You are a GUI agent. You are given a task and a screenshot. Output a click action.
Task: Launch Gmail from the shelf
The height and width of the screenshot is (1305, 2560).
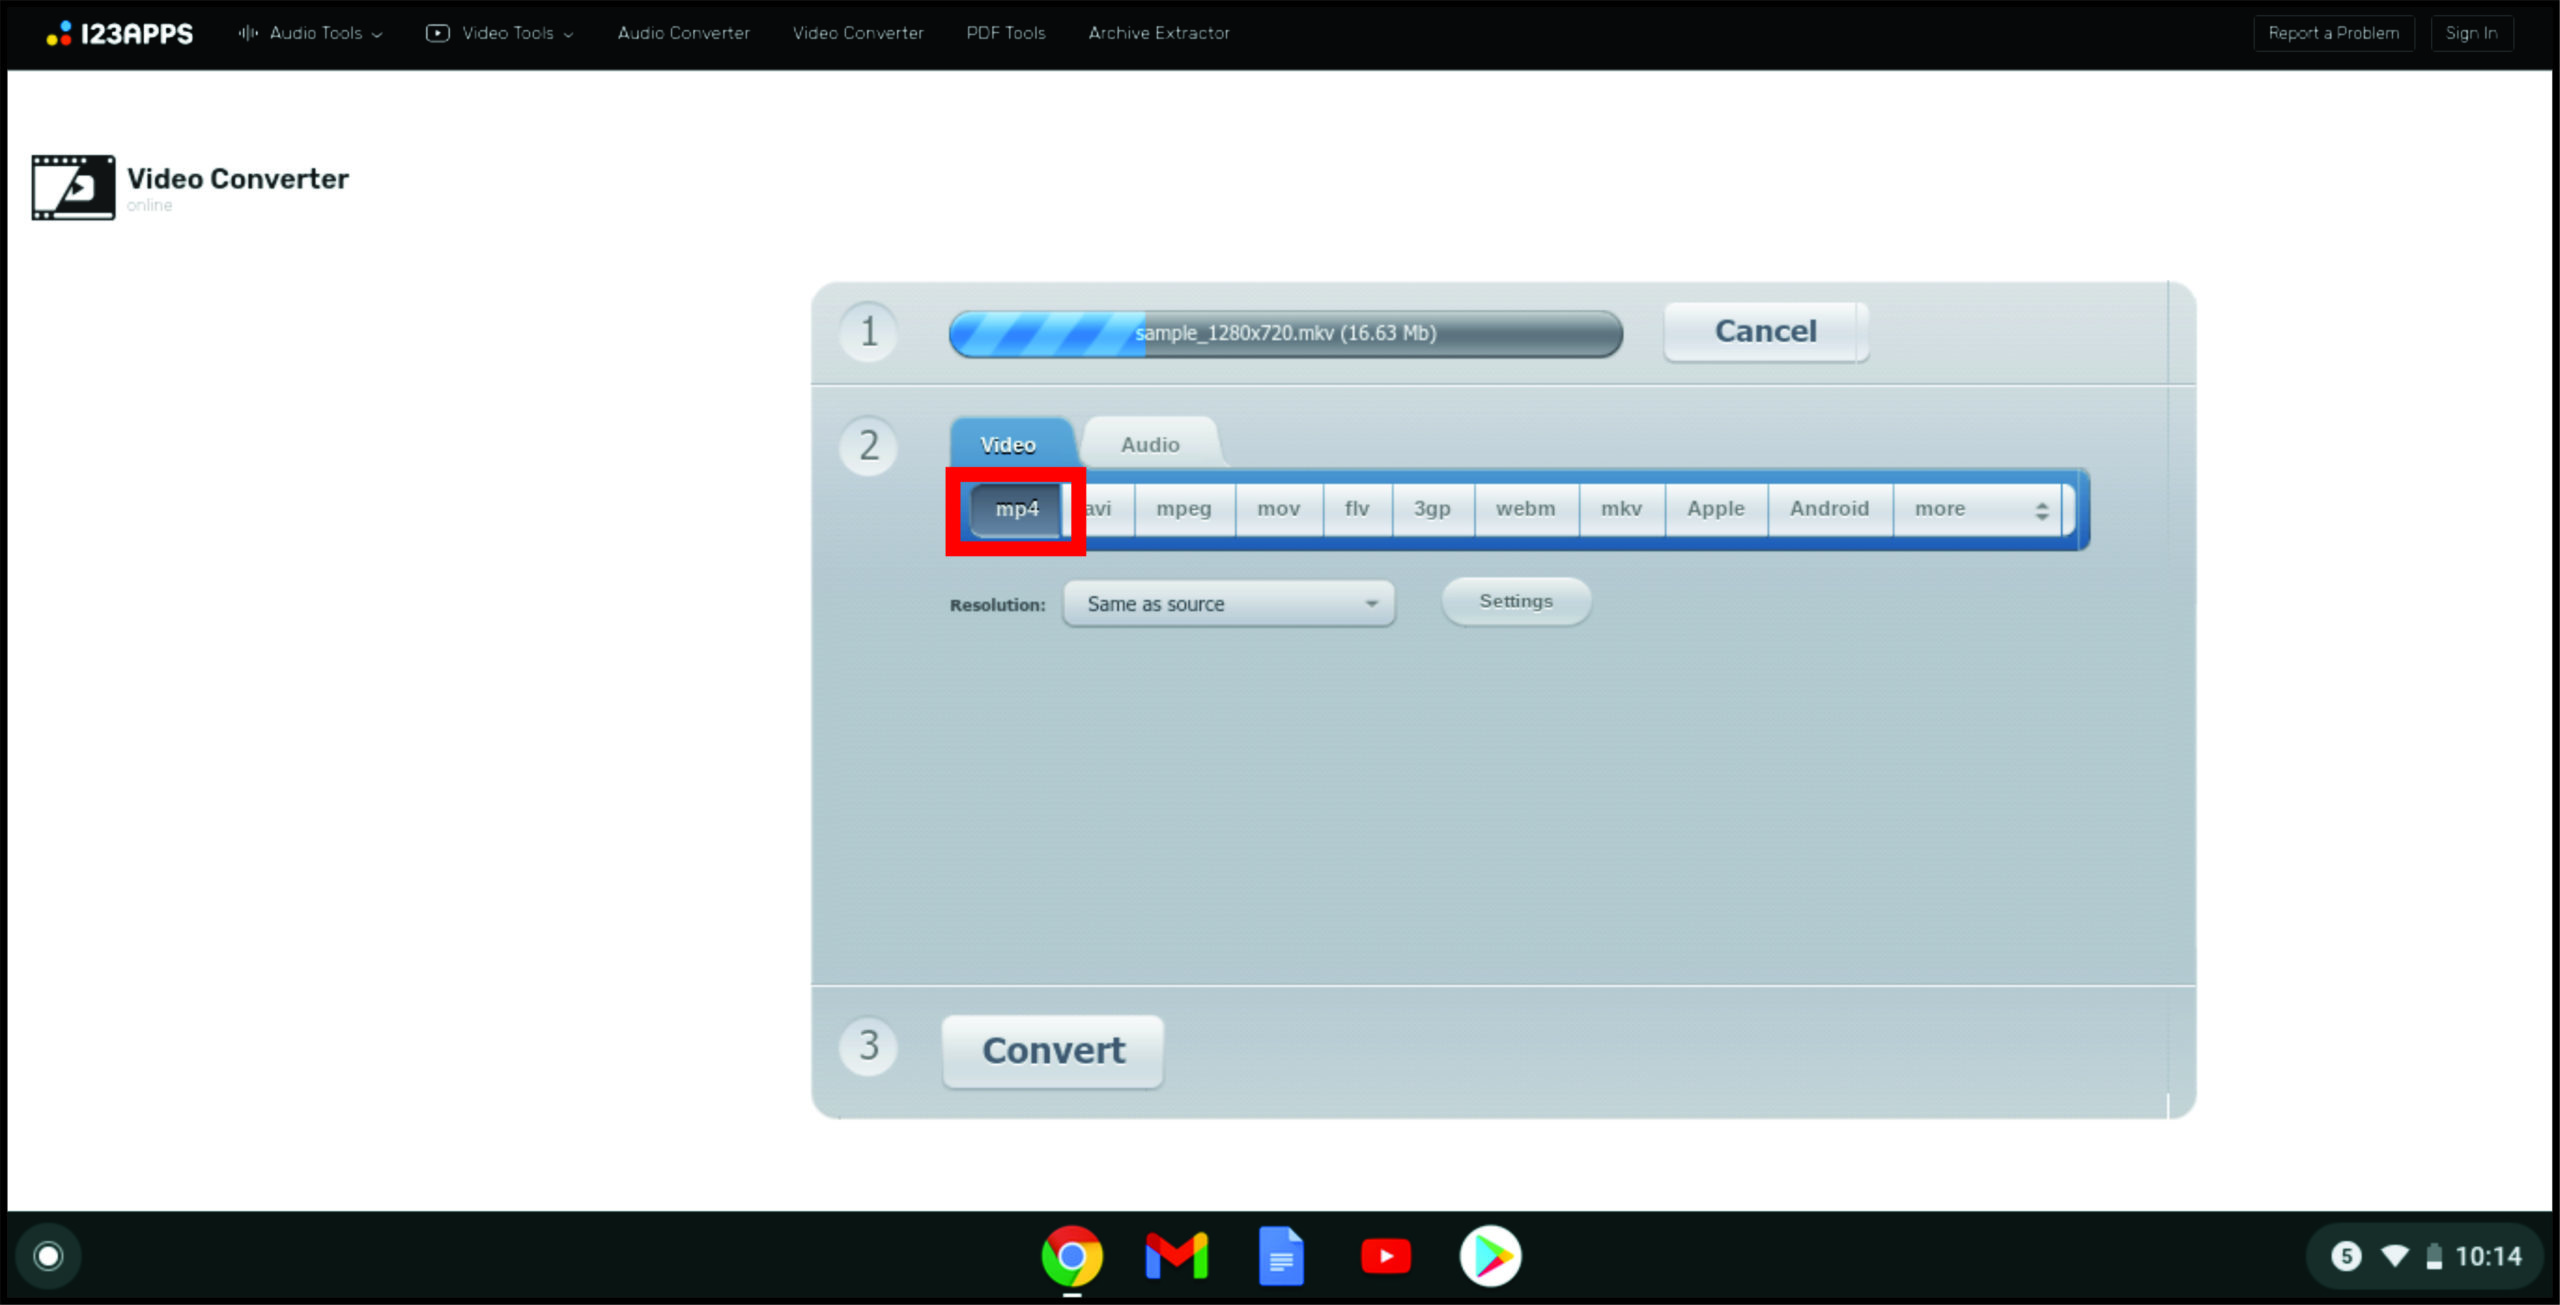[1176, 1255]
